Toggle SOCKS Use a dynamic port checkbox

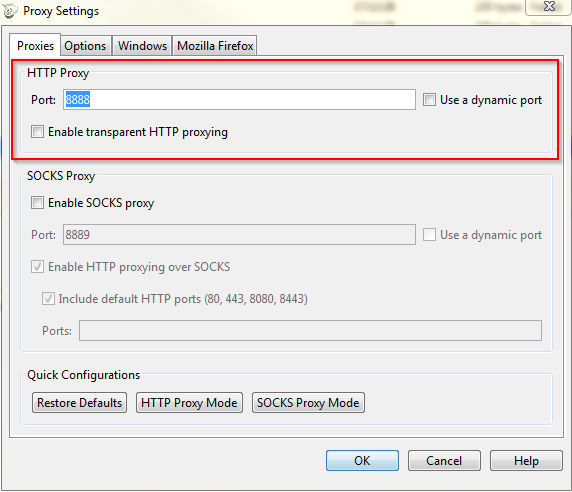point(429,235)
